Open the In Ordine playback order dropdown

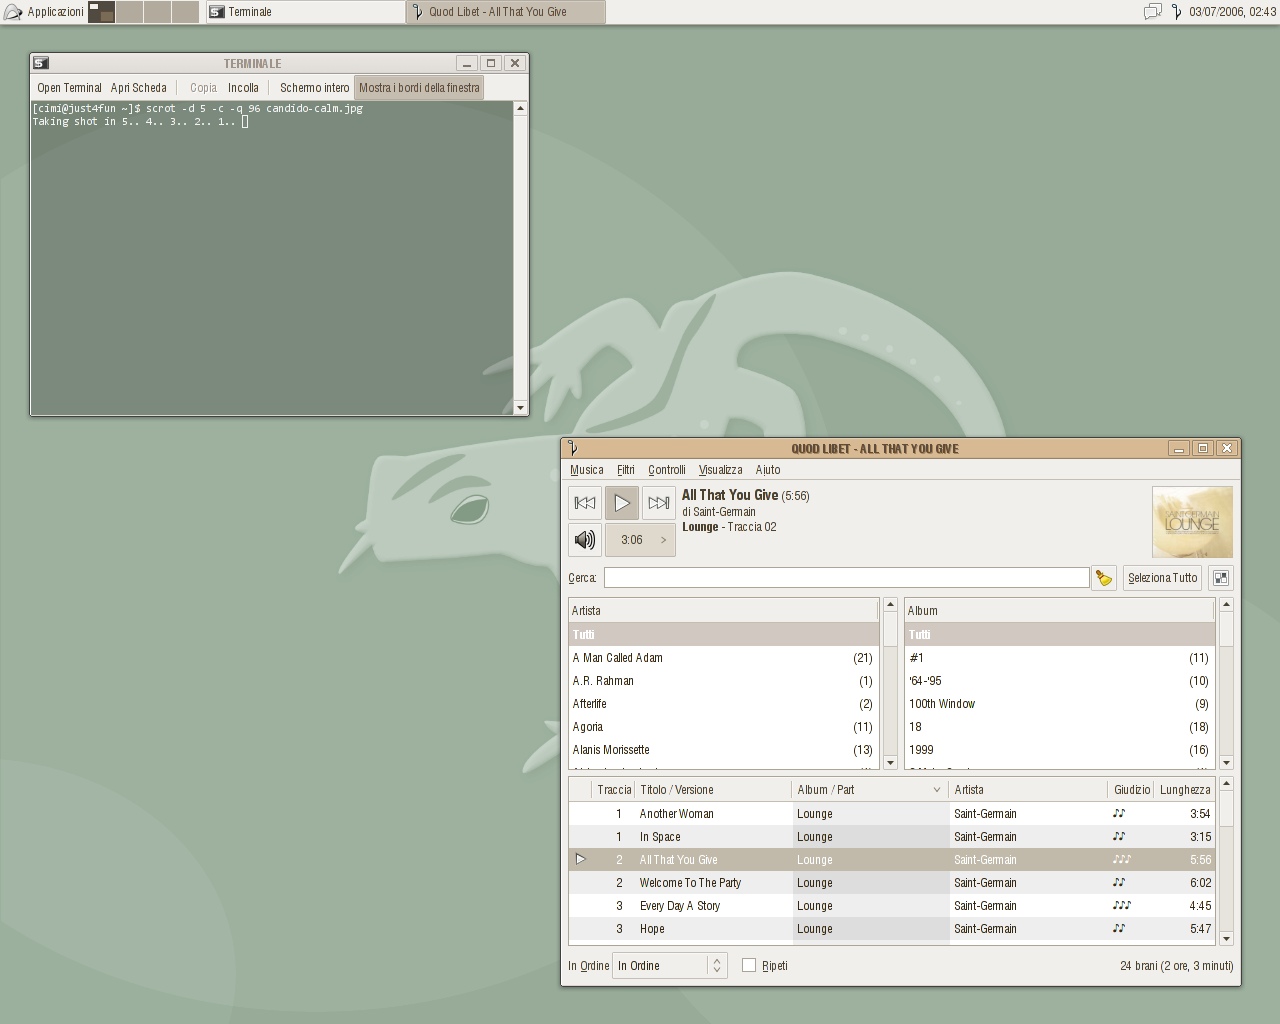[x=669, y=966]
